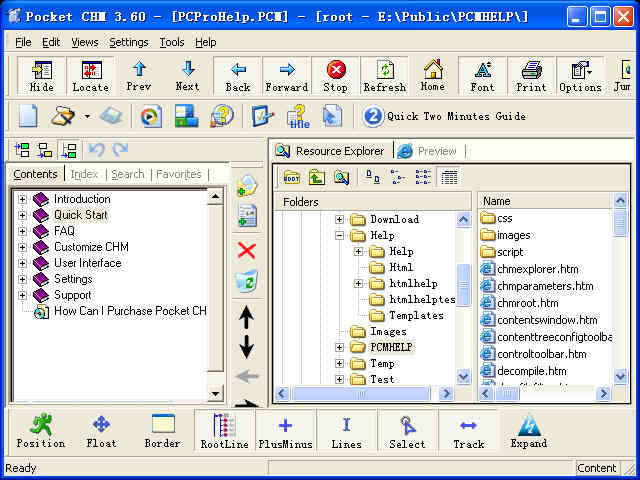This screenshot has width=640, height=480.
Task: Click the Name column header
Action: click(x=545, y=201)
